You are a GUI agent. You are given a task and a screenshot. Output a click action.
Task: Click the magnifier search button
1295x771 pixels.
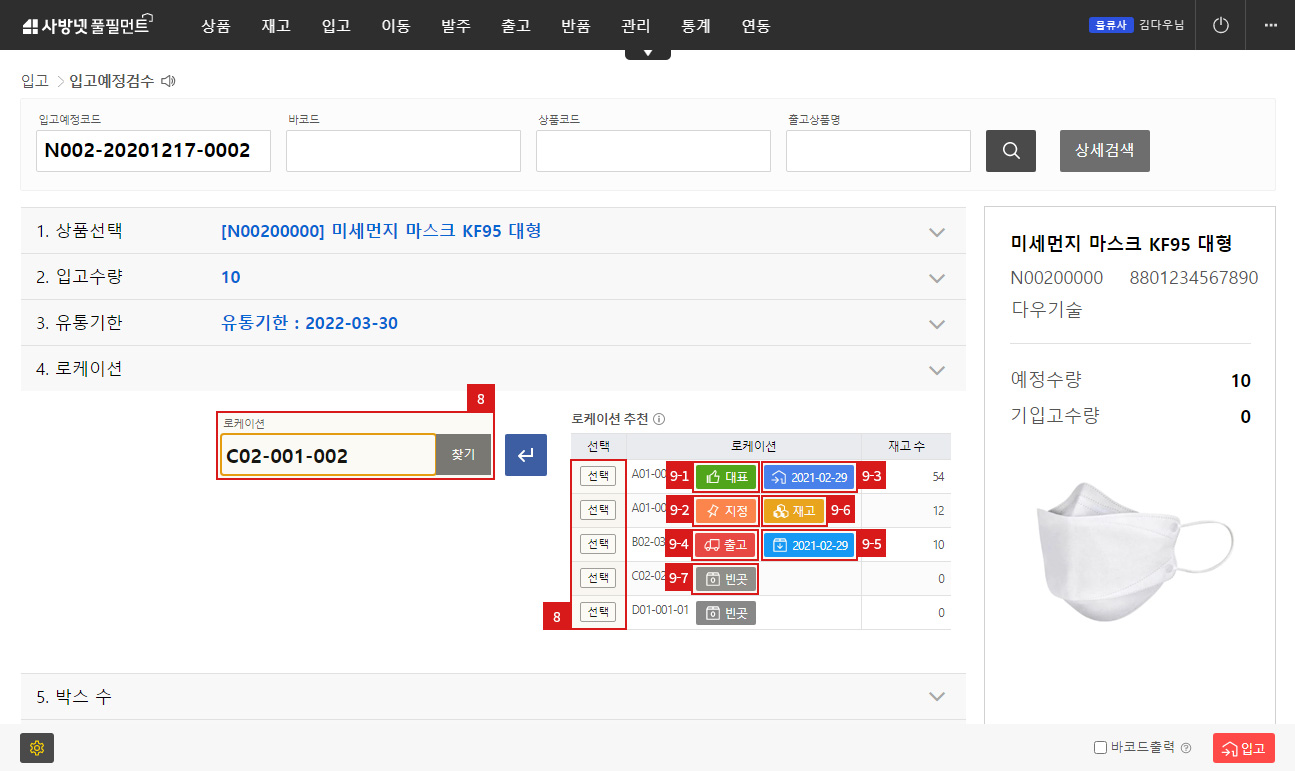pyautogui.click(x=1010, y=151)
